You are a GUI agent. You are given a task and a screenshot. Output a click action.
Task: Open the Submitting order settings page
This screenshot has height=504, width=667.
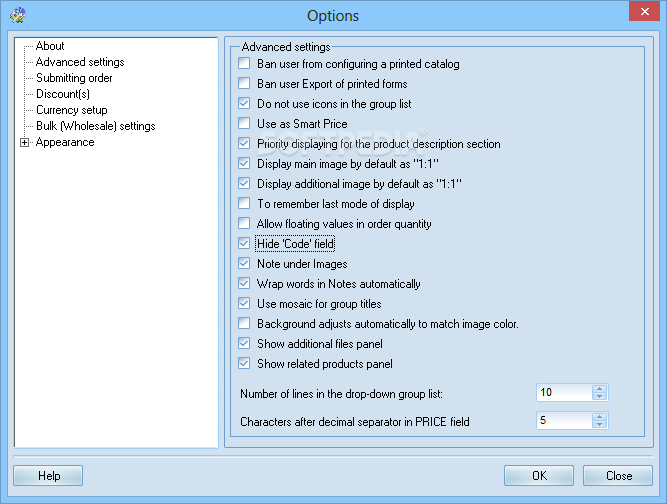point(74,78)
